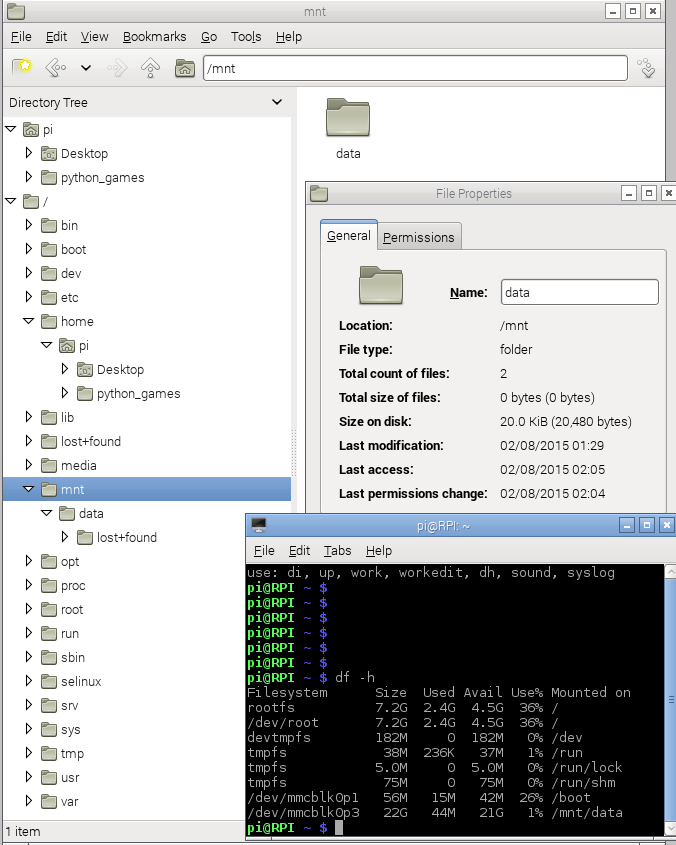Viewport: 676px width, 845px height.
Task: Open the Directory Tree side pane dropdown
Action: [x=277, y=102]
